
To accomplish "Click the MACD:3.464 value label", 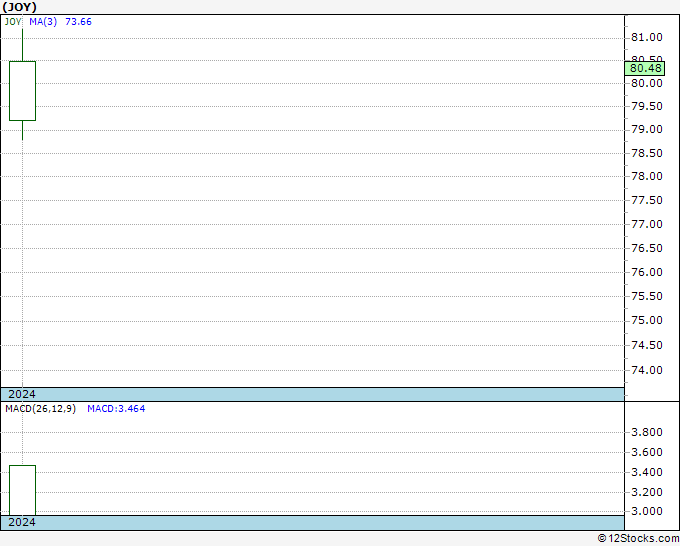I will tap(116, 409).
